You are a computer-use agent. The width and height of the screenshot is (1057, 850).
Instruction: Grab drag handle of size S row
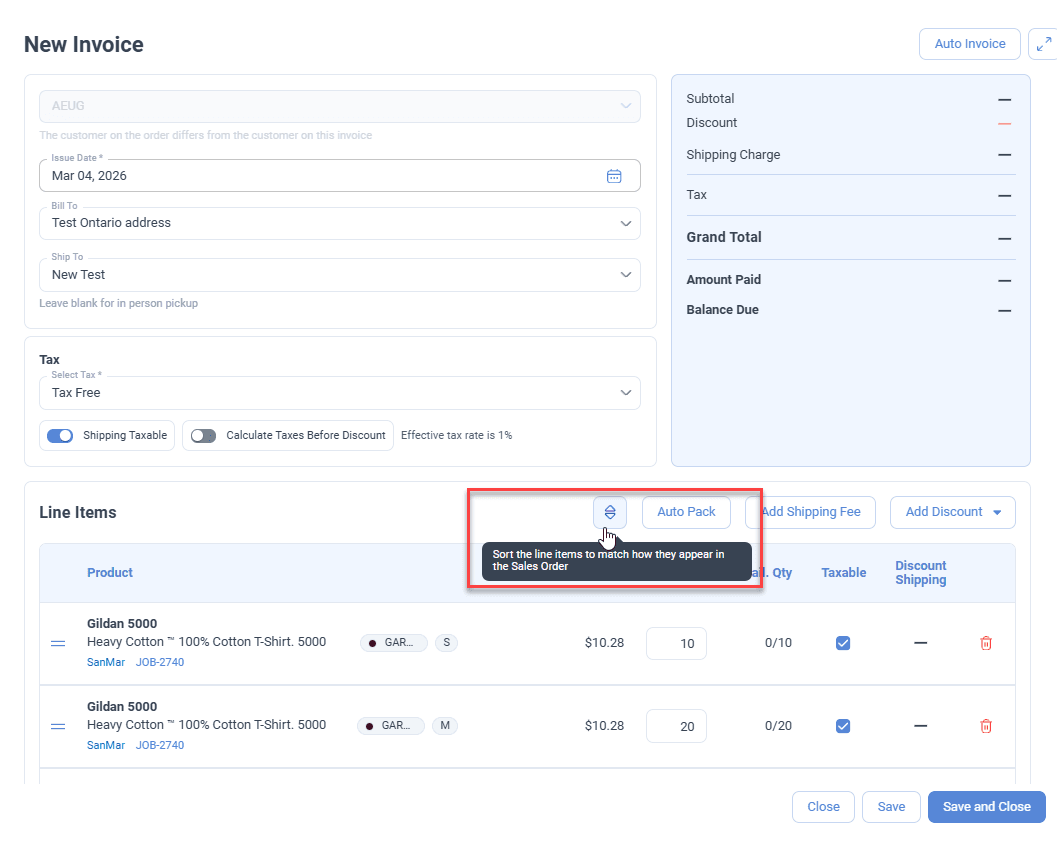click(x=58, y=643)
